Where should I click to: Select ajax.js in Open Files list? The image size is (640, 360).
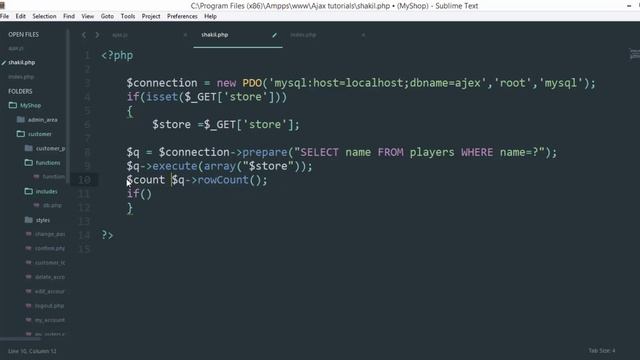click(x=16, y=49)
